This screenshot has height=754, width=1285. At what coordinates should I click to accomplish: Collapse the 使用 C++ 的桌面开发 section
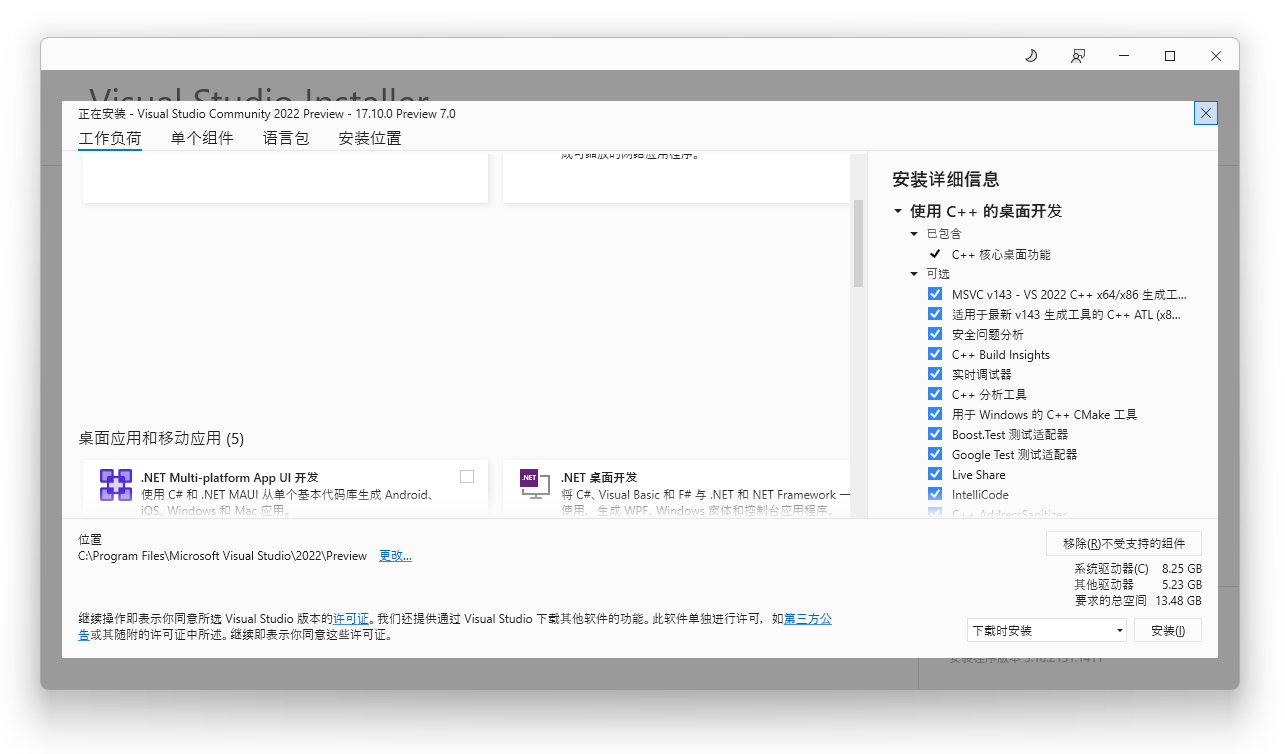pyautogui.click(x=898, y=212)
